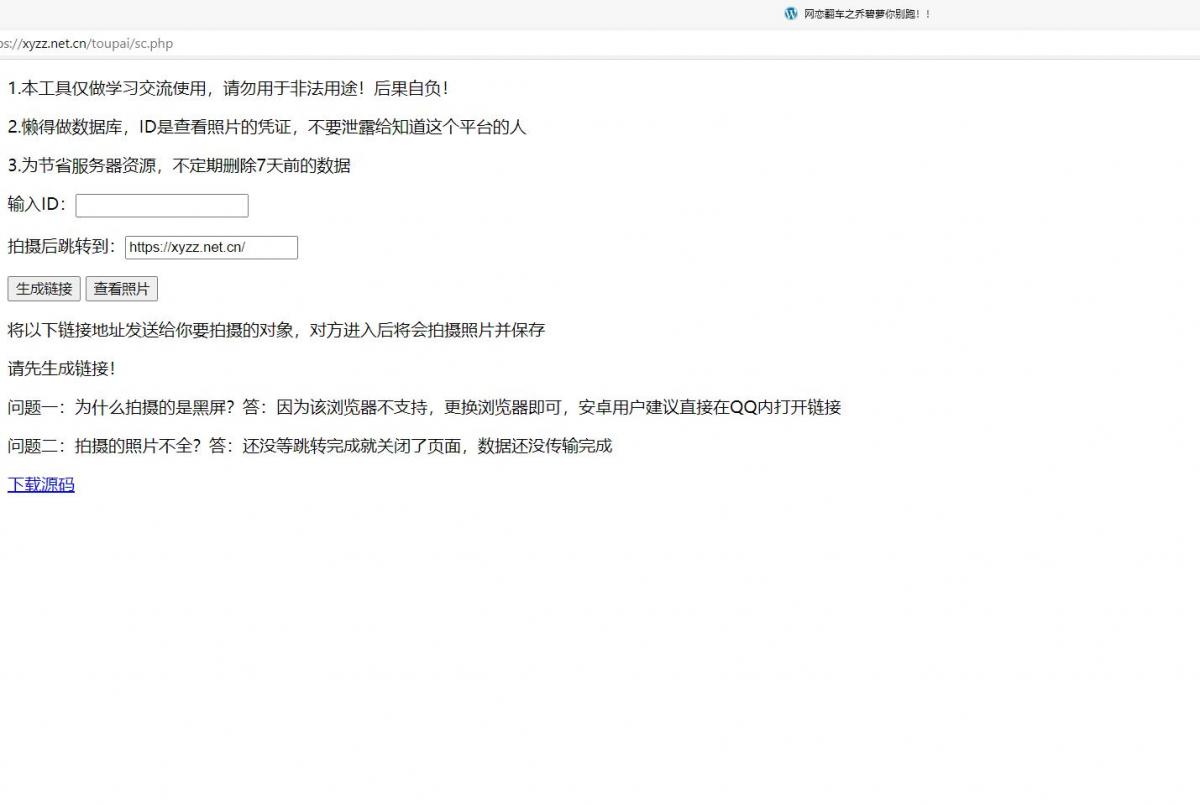The height and width of the screenshot is (805, 1200).
Task: Click the 问题一 black screen FAQ line
Action: click(424, 407)
